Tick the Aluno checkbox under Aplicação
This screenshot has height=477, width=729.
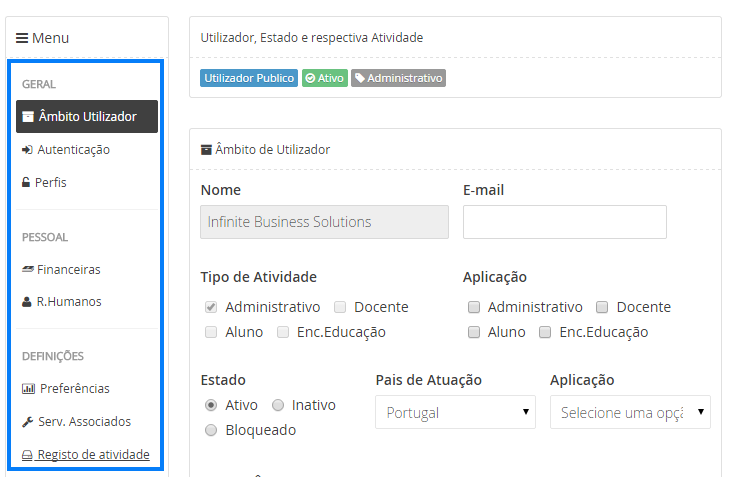click(474, 332)
